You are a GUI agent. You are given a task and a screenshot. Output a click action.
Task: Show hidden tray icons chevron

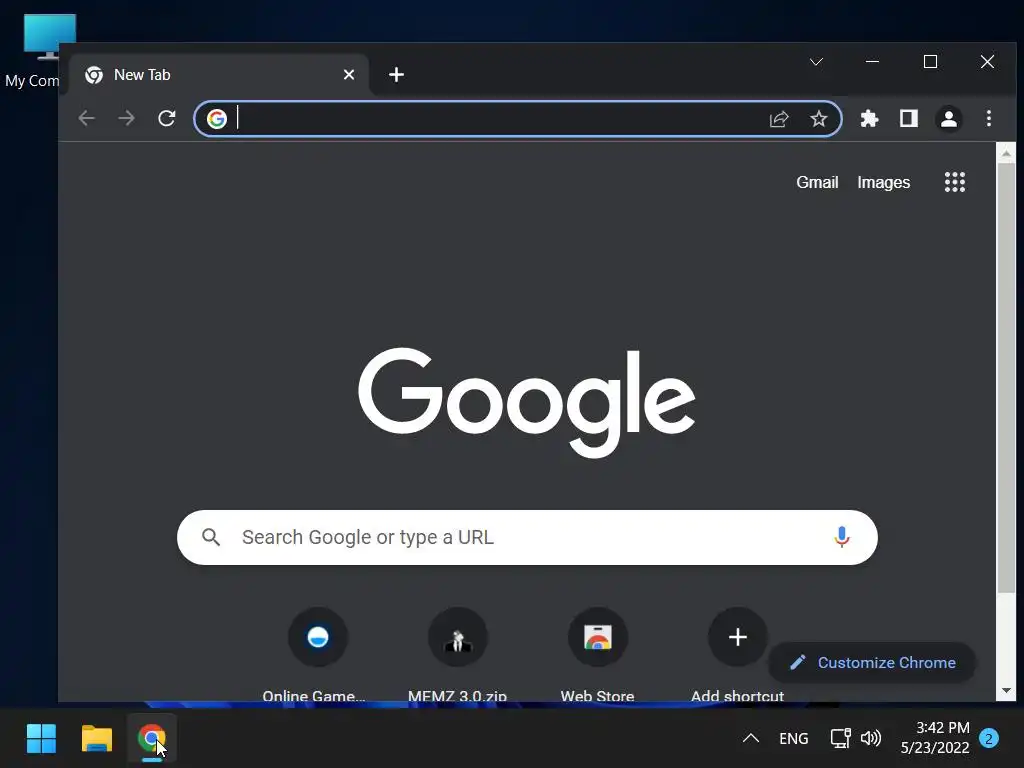[751, 739]
